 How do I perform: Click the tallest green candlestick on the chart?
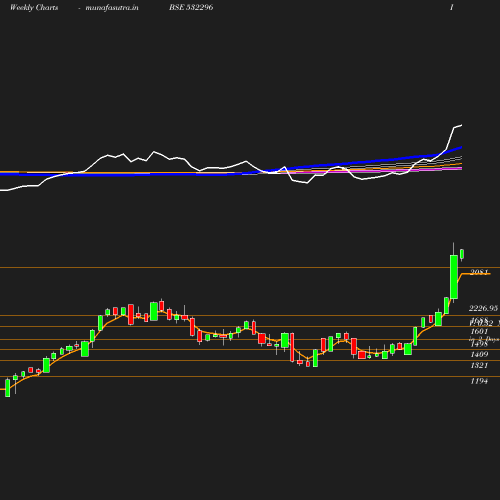[x=454, y=277]
